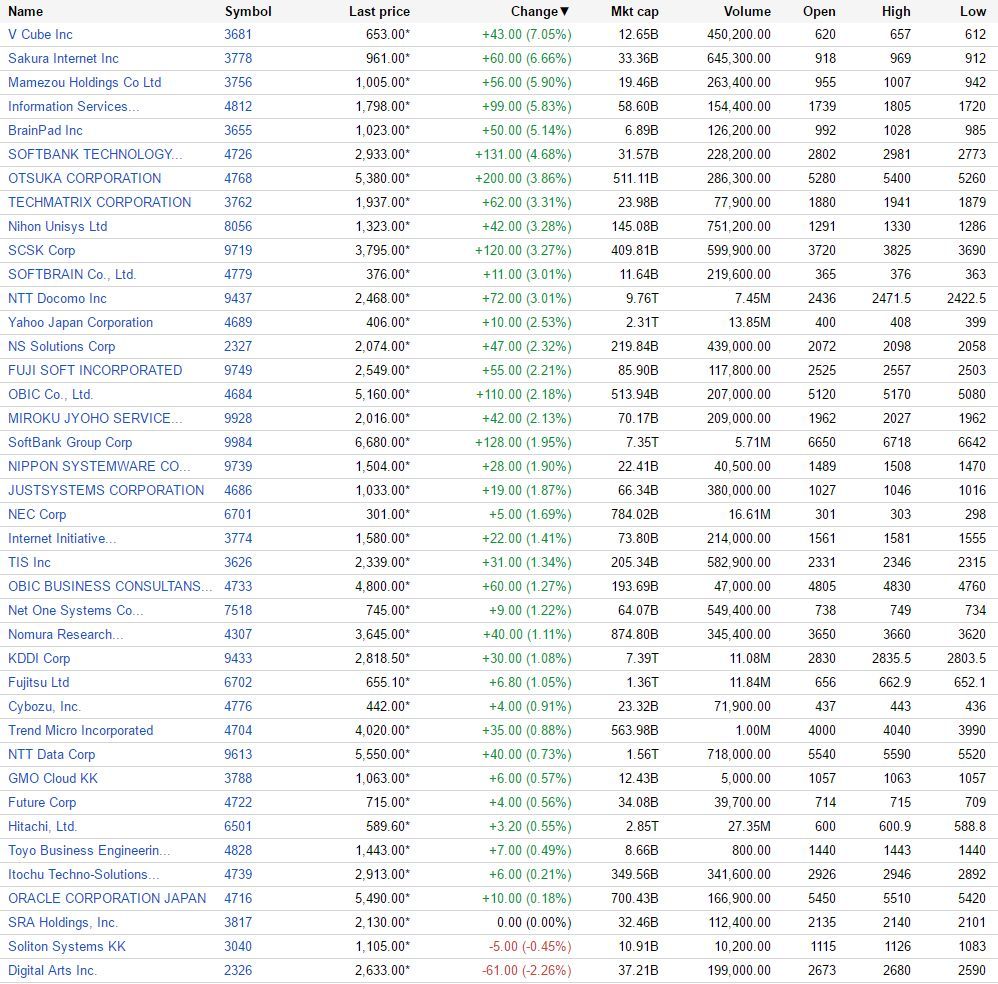Open OTSUKA CORPORATION link
Viewport: 998px width, 984px height.
(84, 178)
